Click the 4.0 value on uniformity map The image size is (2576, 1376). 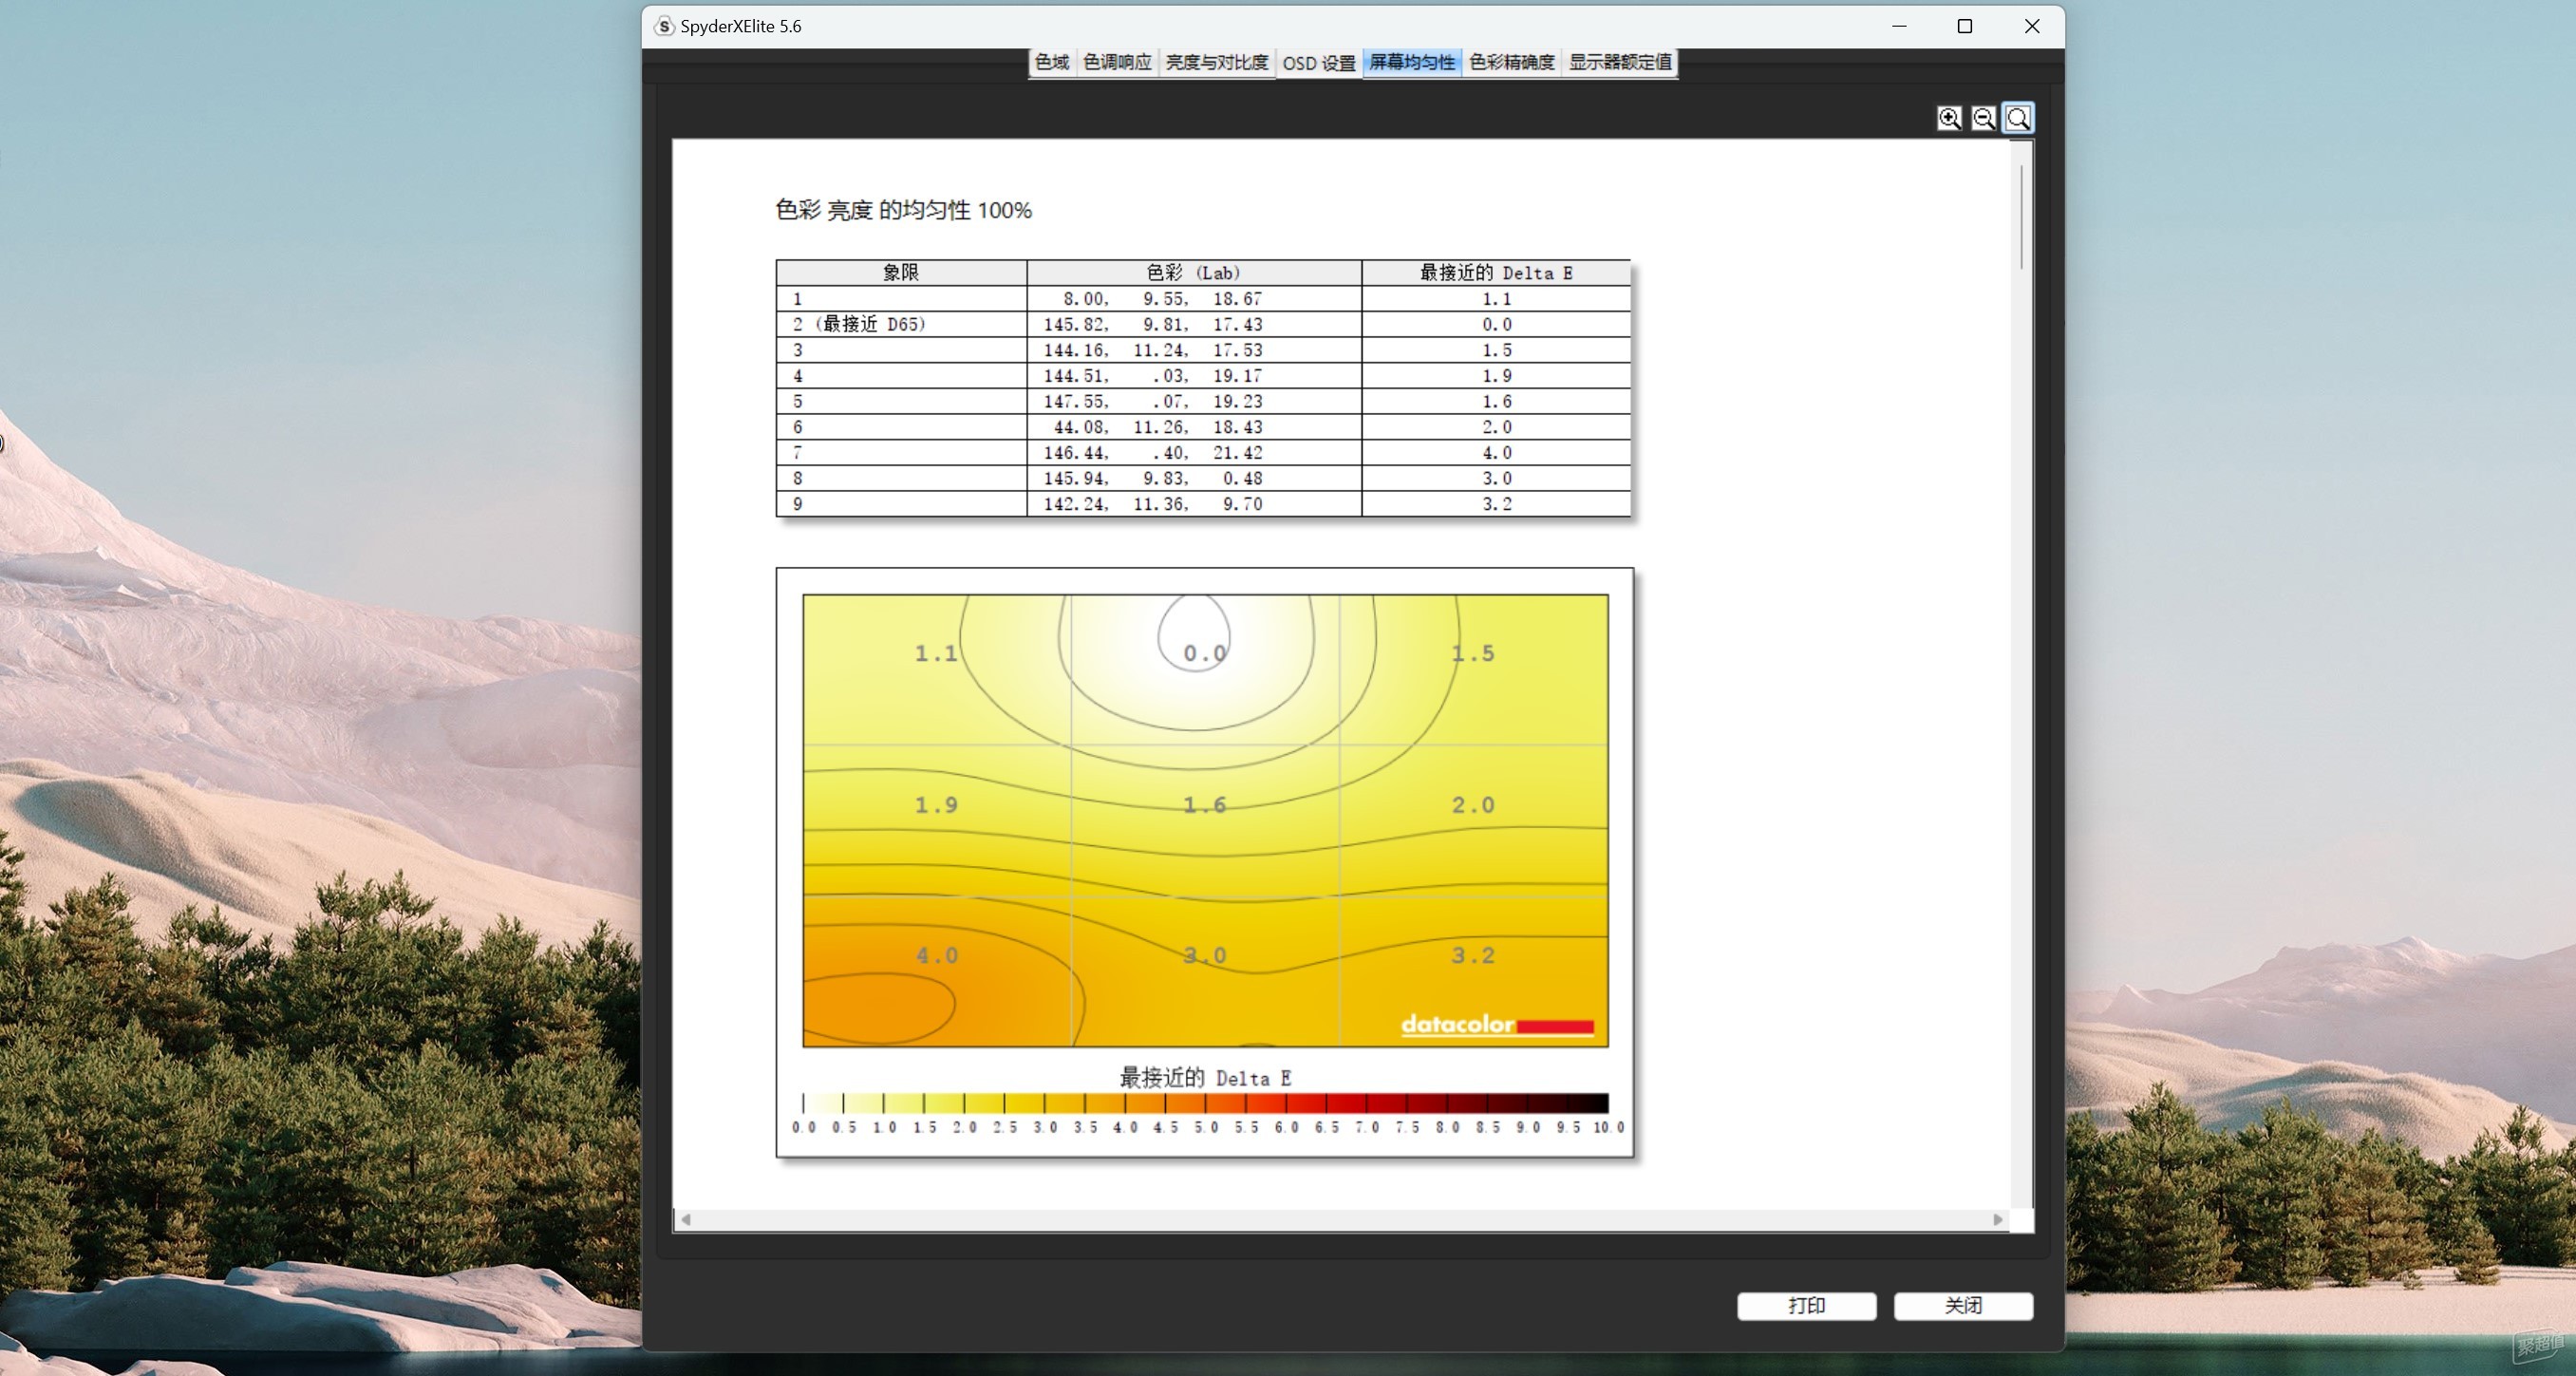point(937,955)
